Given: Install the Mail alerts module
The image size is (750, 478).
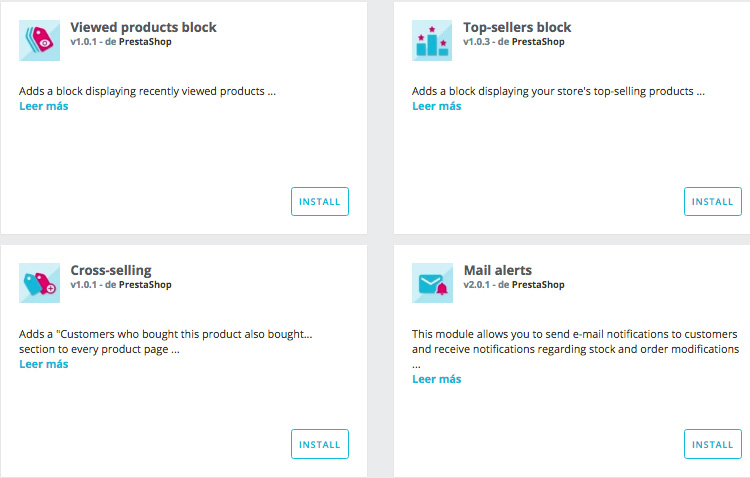Looking at the screenshot, I should (713, 444).
